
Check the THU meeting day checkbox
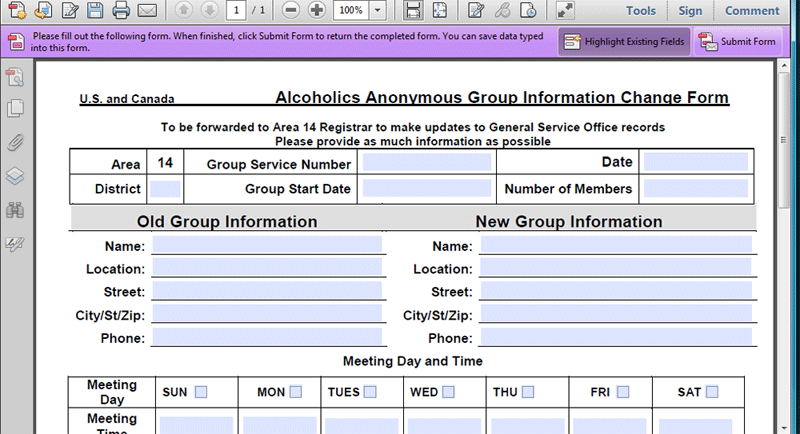point(528,392)
